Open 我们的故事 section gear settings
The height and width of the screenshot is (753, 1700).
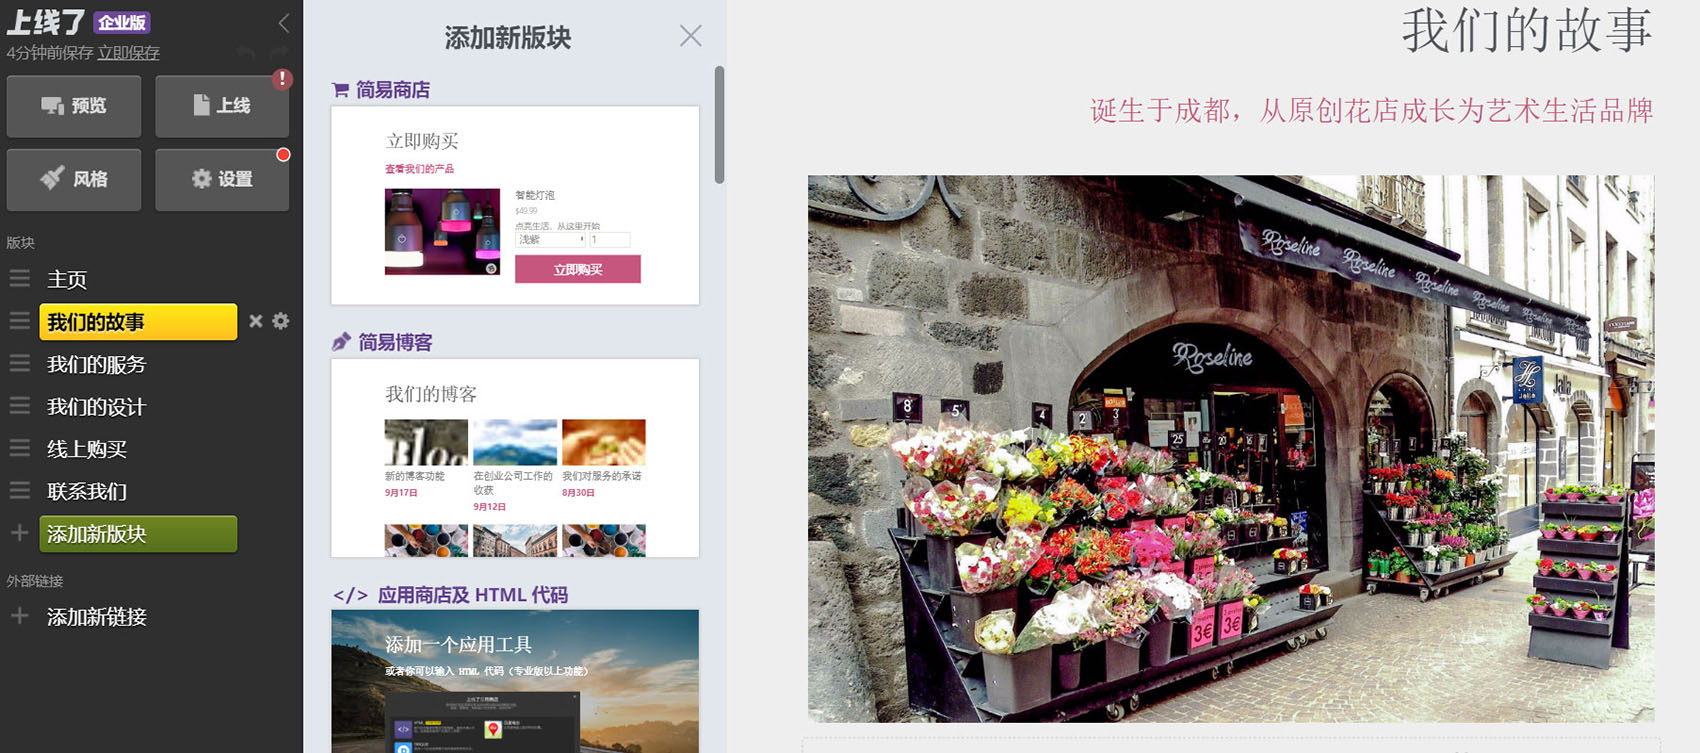coord(281,321)
